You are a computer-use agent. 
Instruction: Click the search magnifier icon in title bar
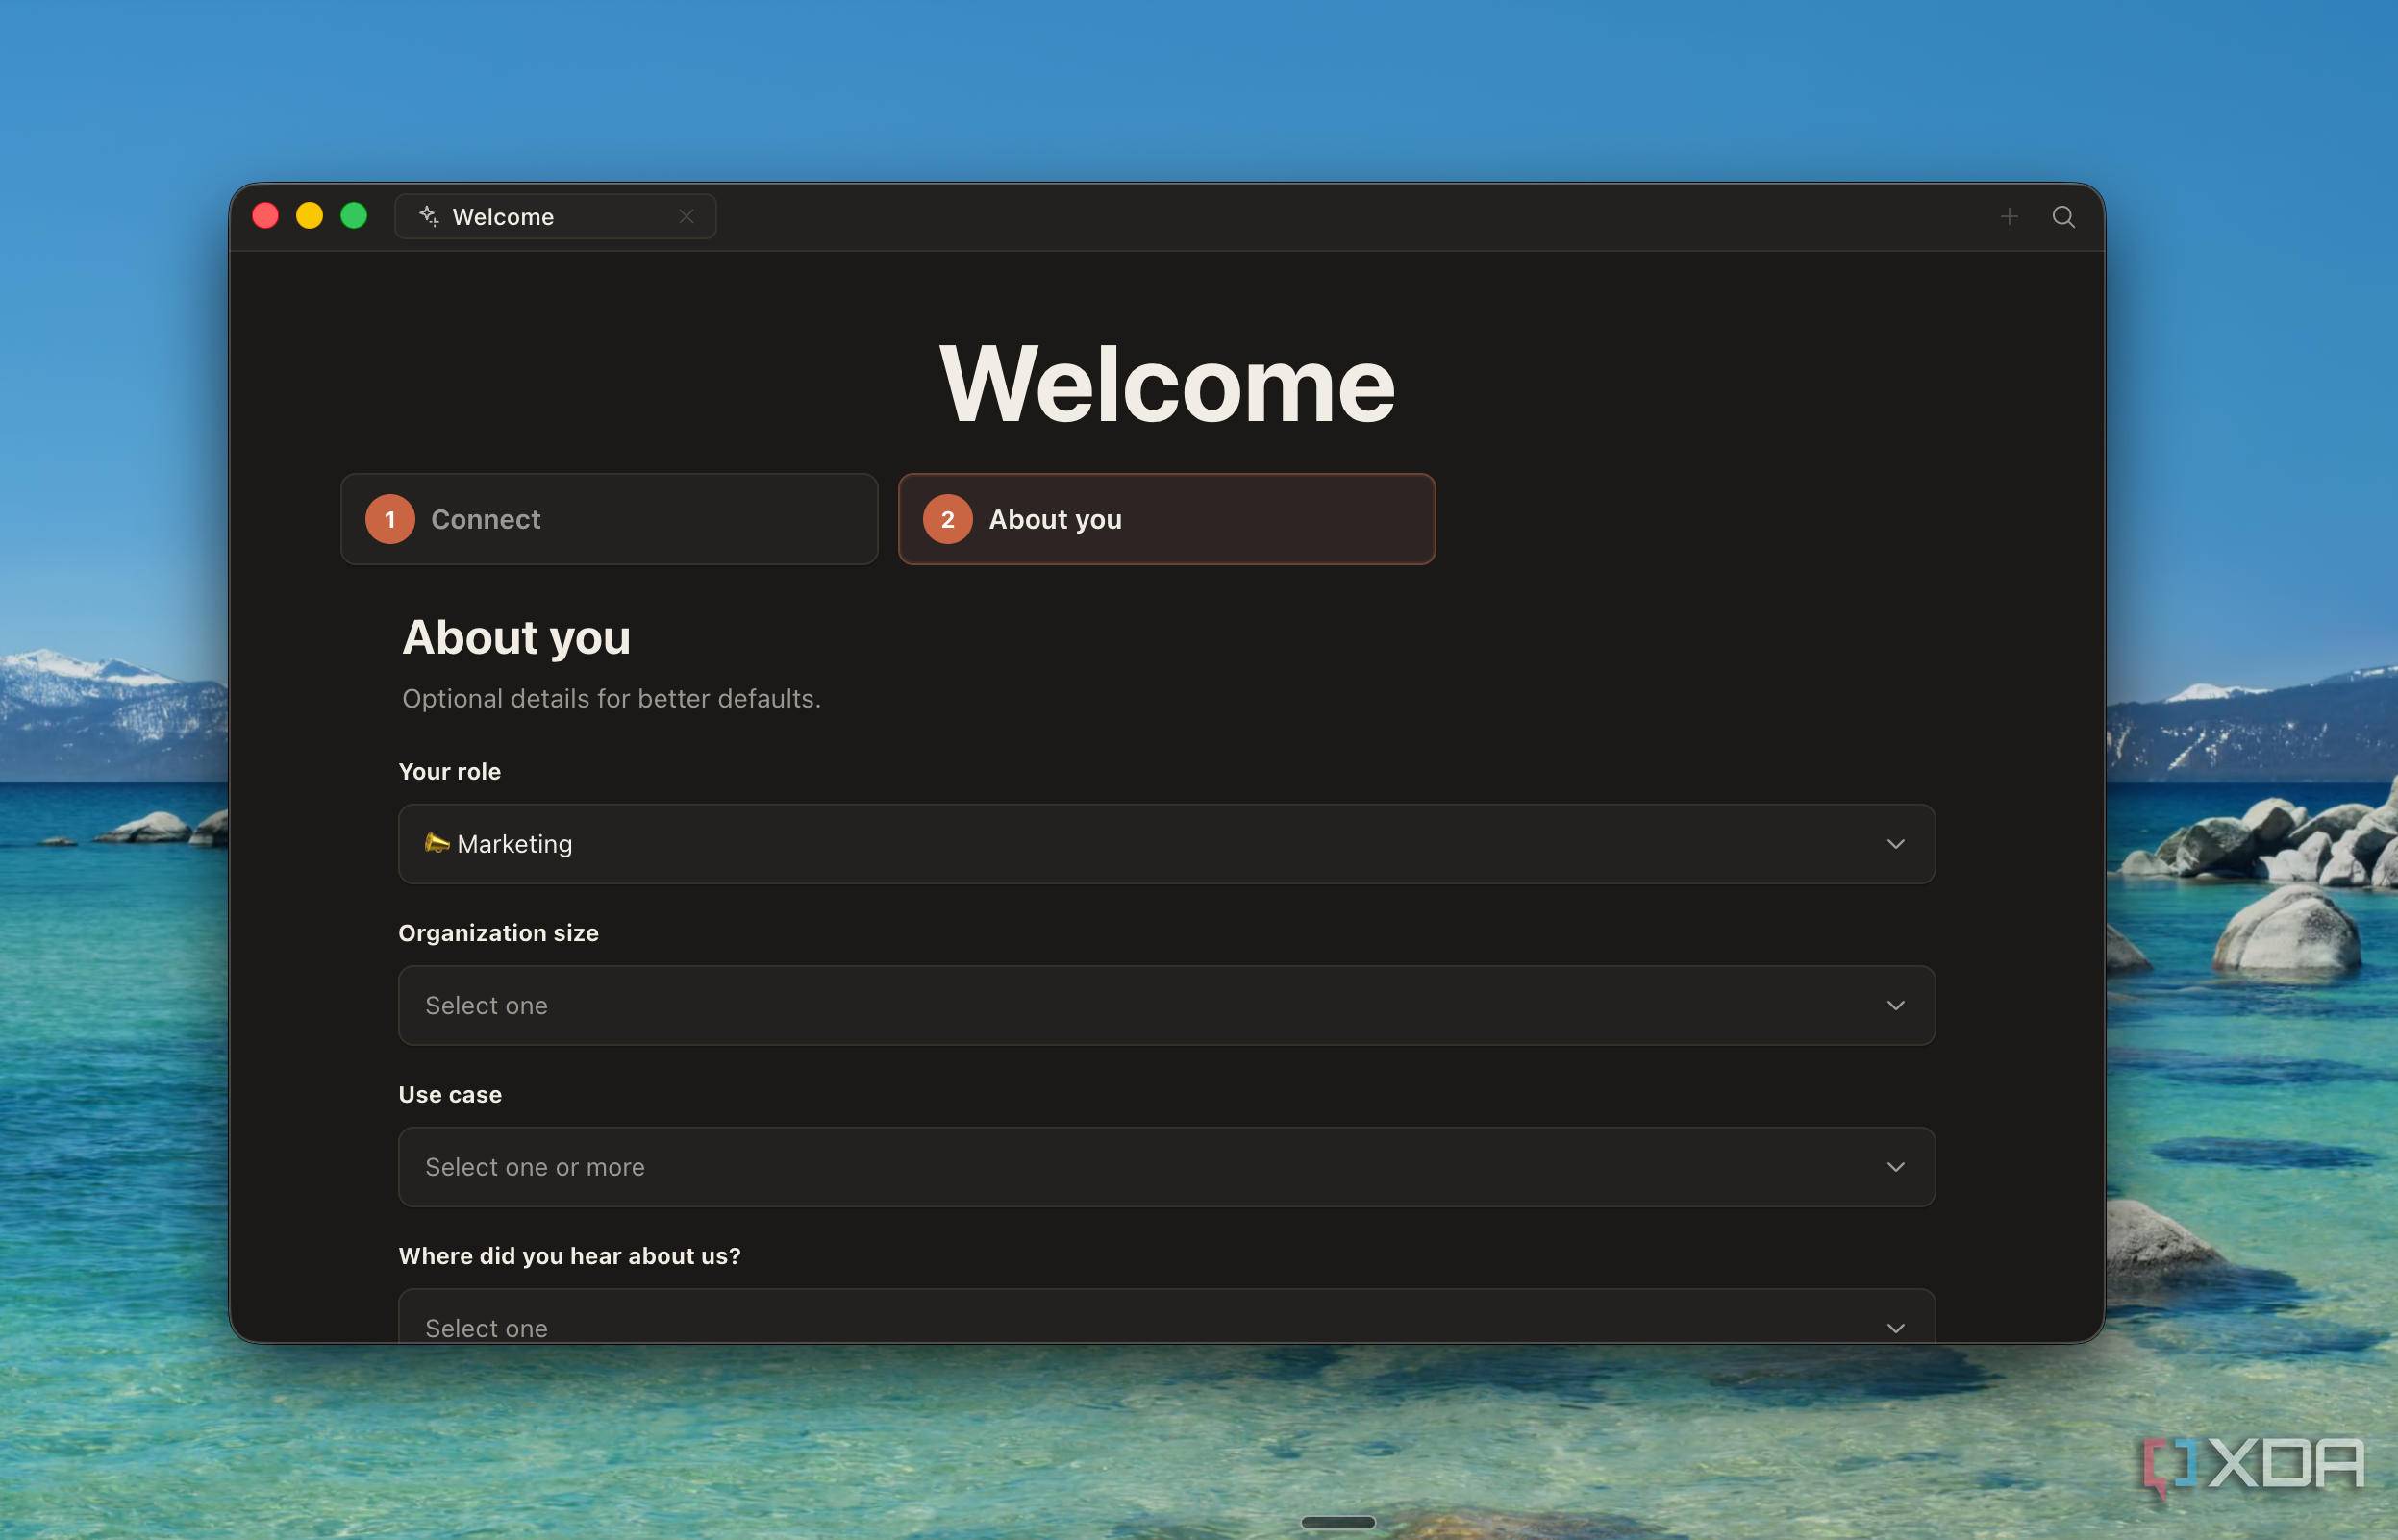click(2063, 217)
